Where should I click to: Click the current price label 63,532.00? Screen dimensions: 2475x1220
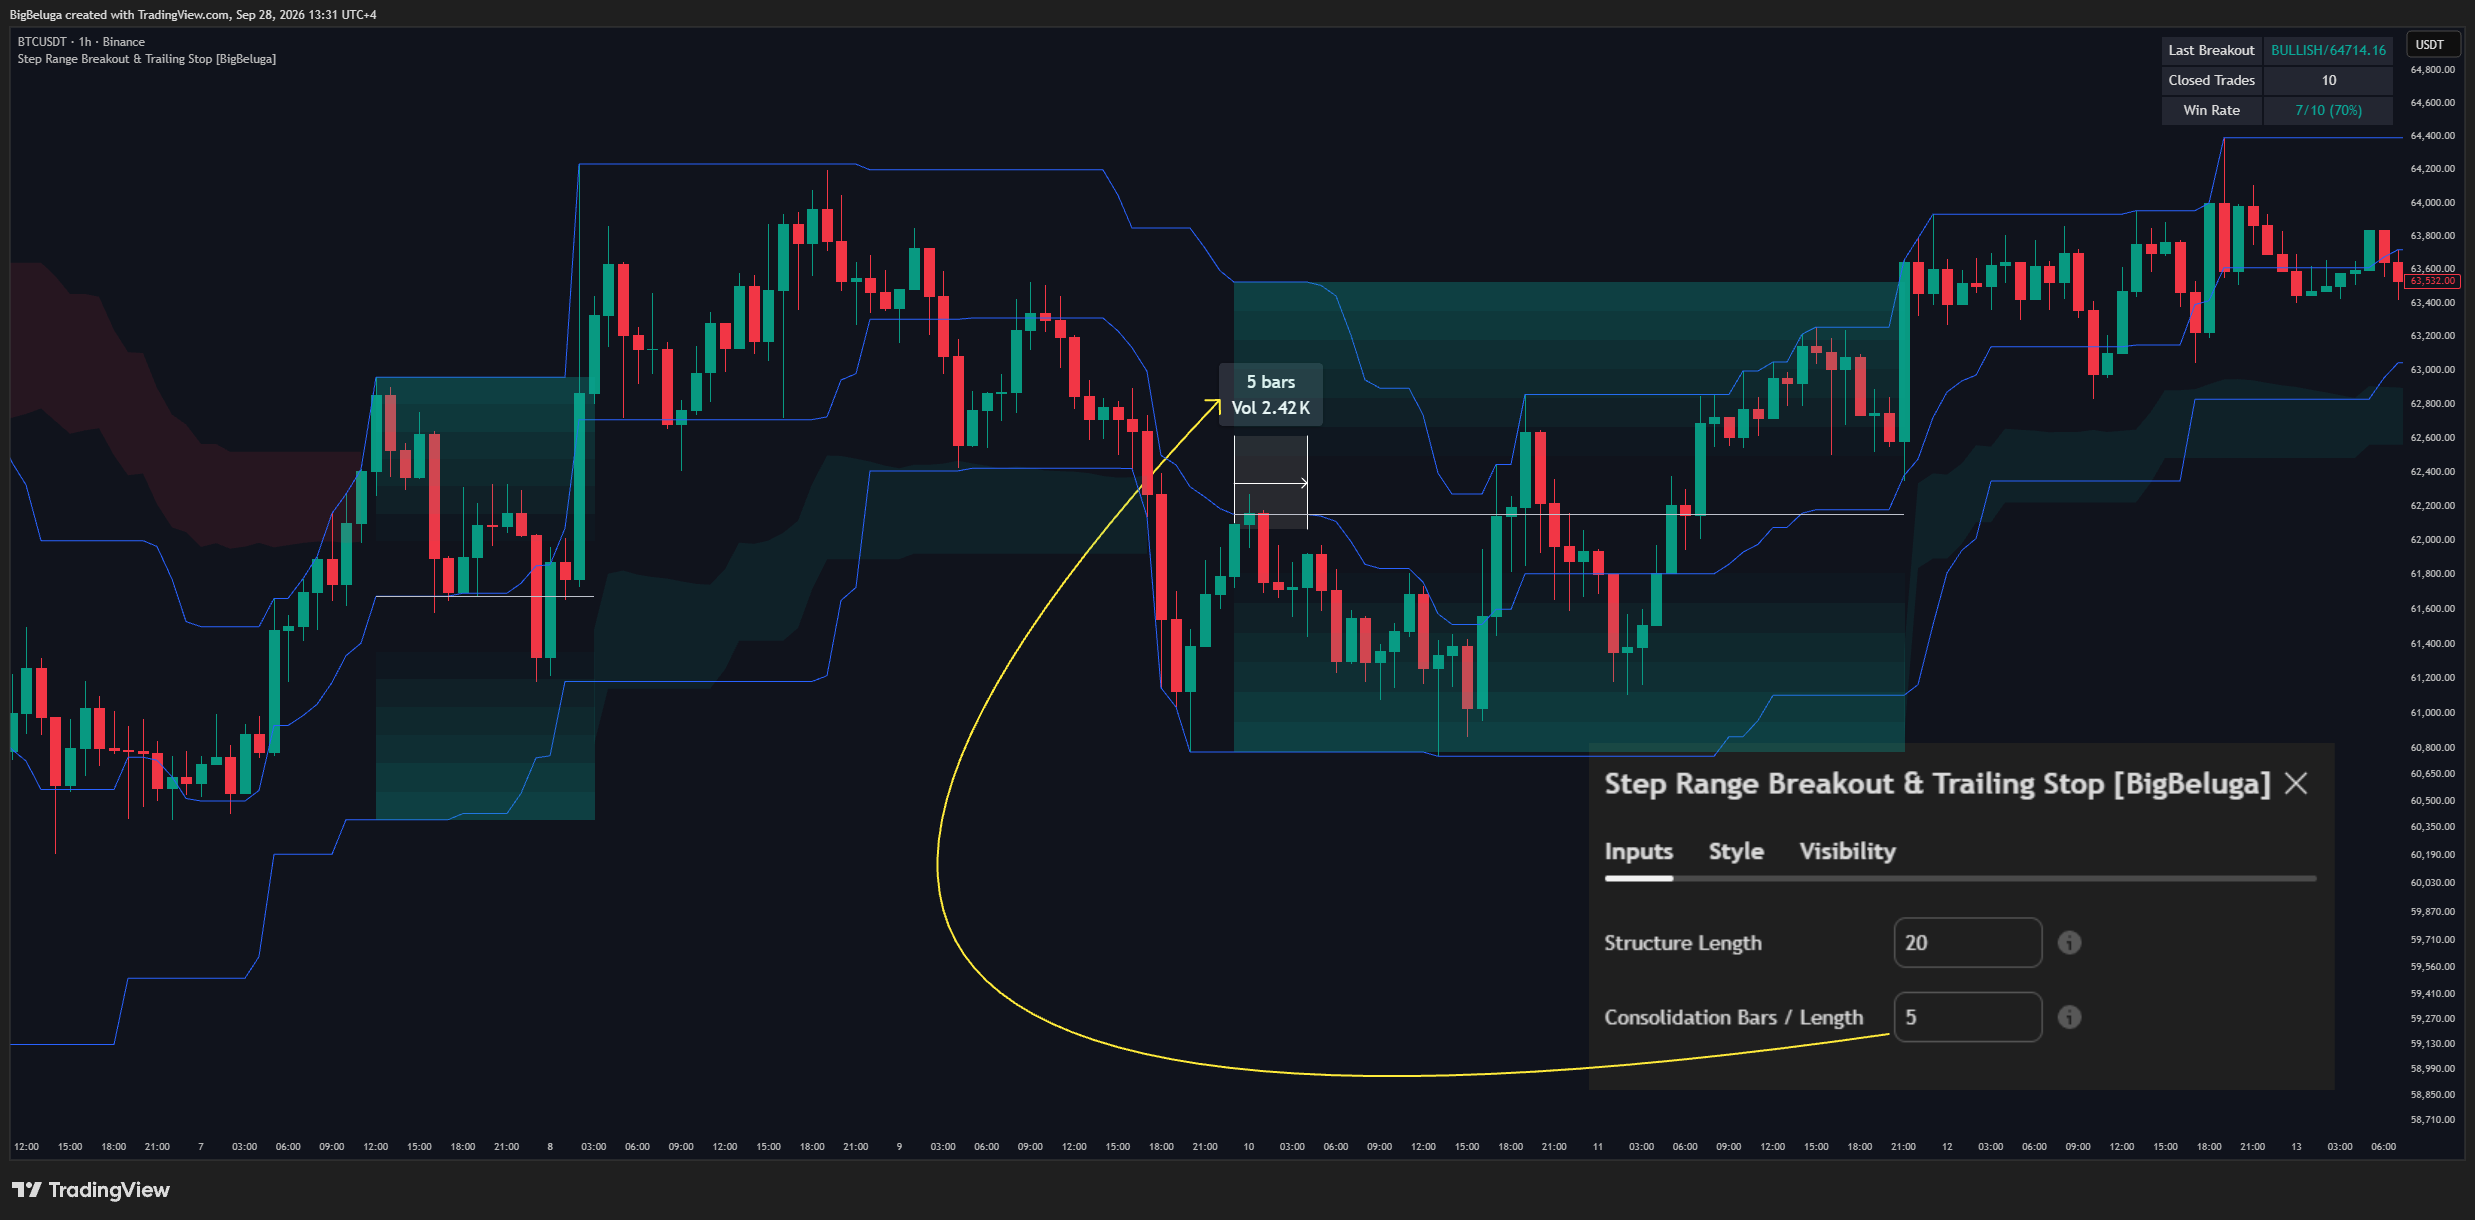(x=2431, y=281)
